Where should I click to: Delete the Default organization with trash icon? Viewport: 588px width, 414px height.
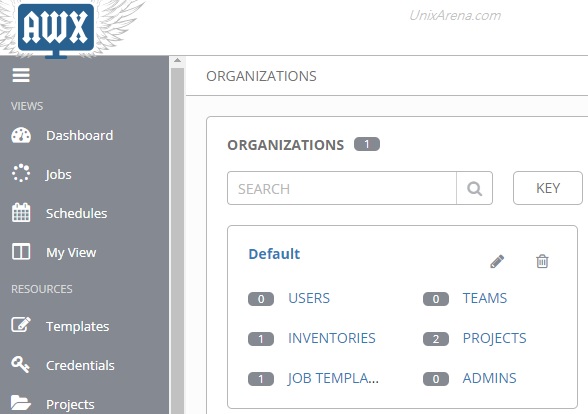(x=542, y=261)
